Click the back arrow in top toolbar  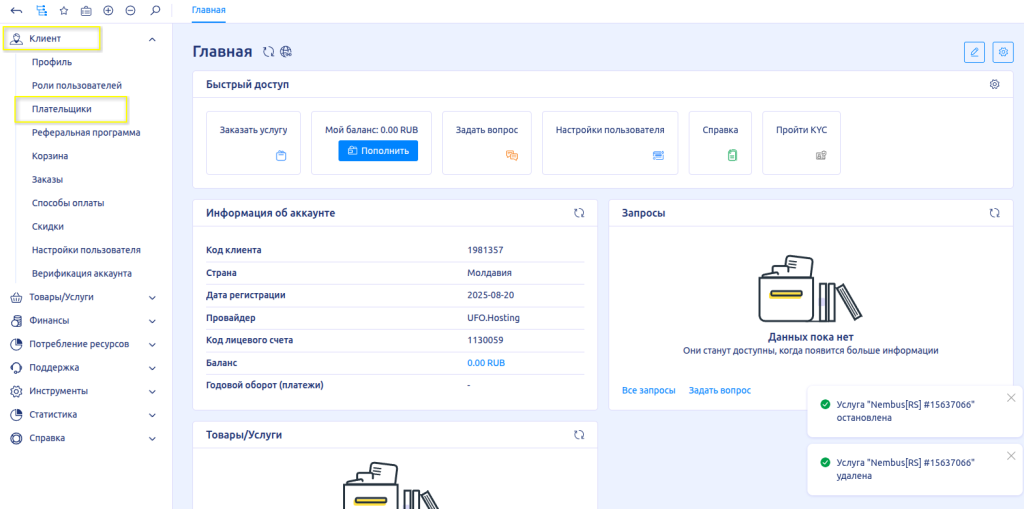coord(16,10)
